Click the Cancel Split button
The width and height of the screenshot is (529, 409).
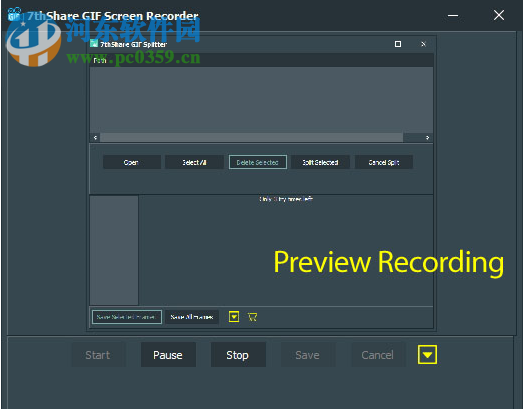(384, 162)
